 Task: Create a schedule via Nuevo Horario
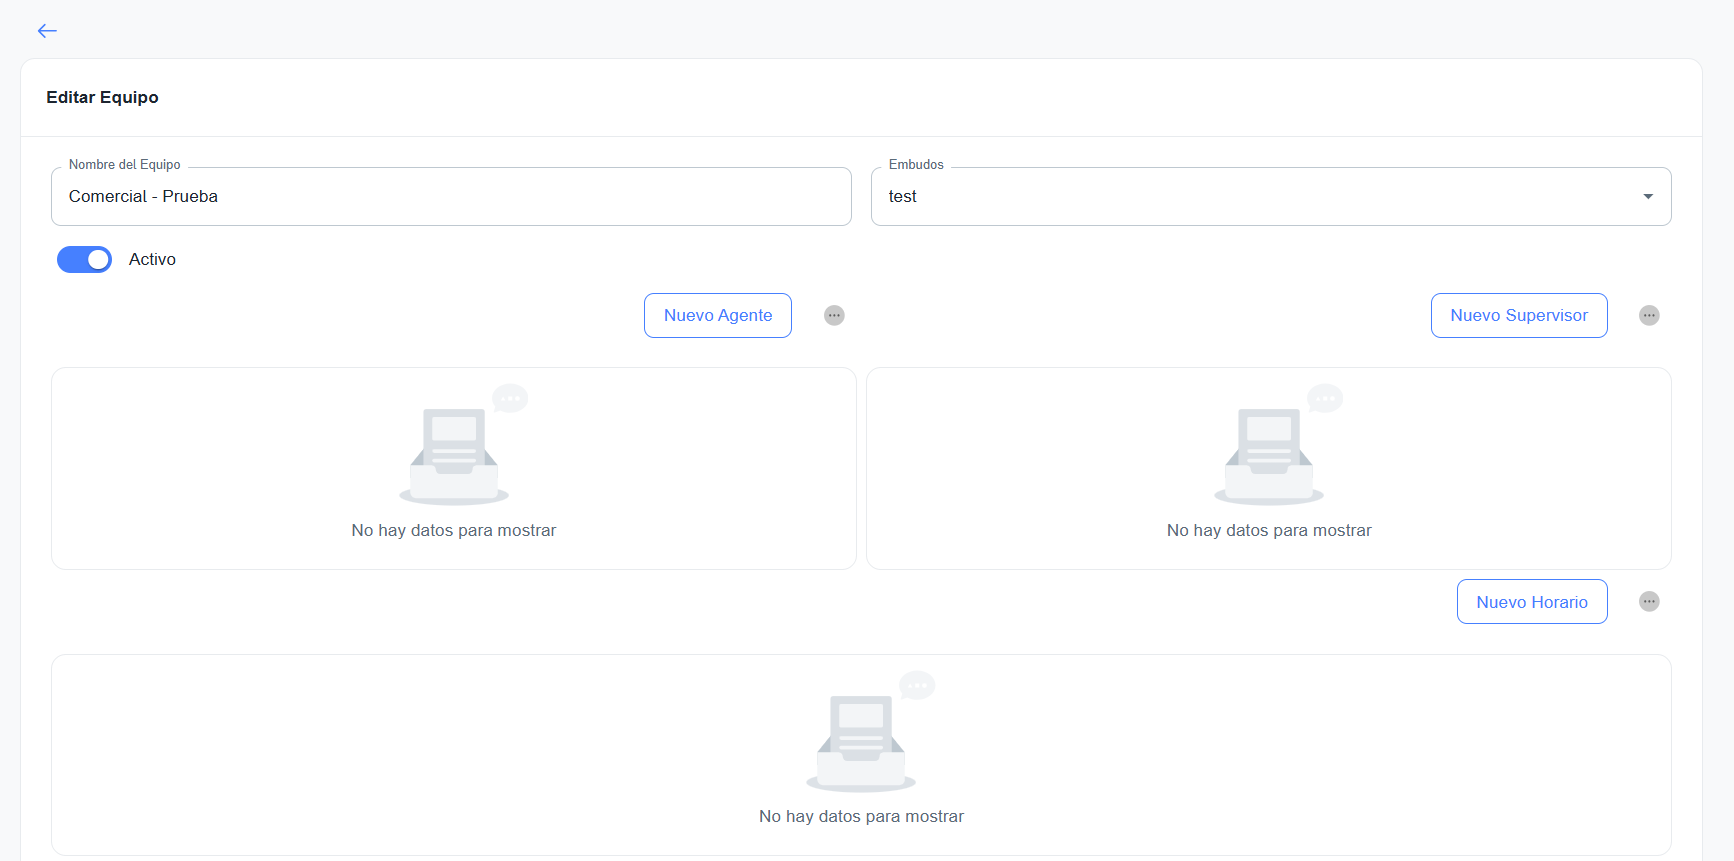point(1531,602)
